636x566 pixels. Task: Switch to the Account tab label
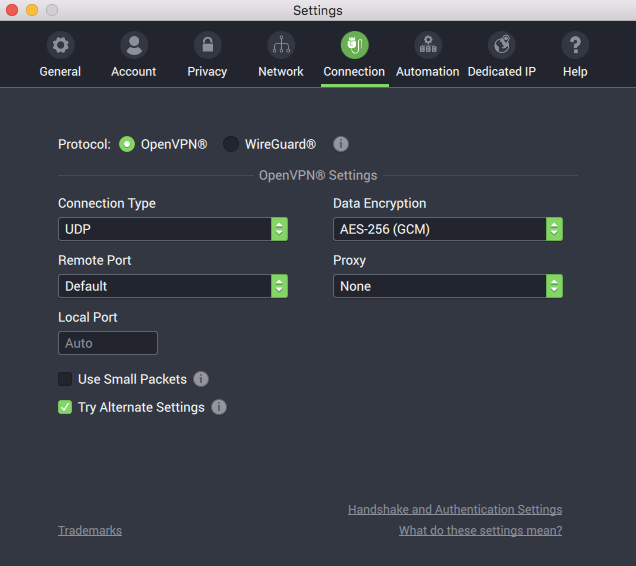133,72
